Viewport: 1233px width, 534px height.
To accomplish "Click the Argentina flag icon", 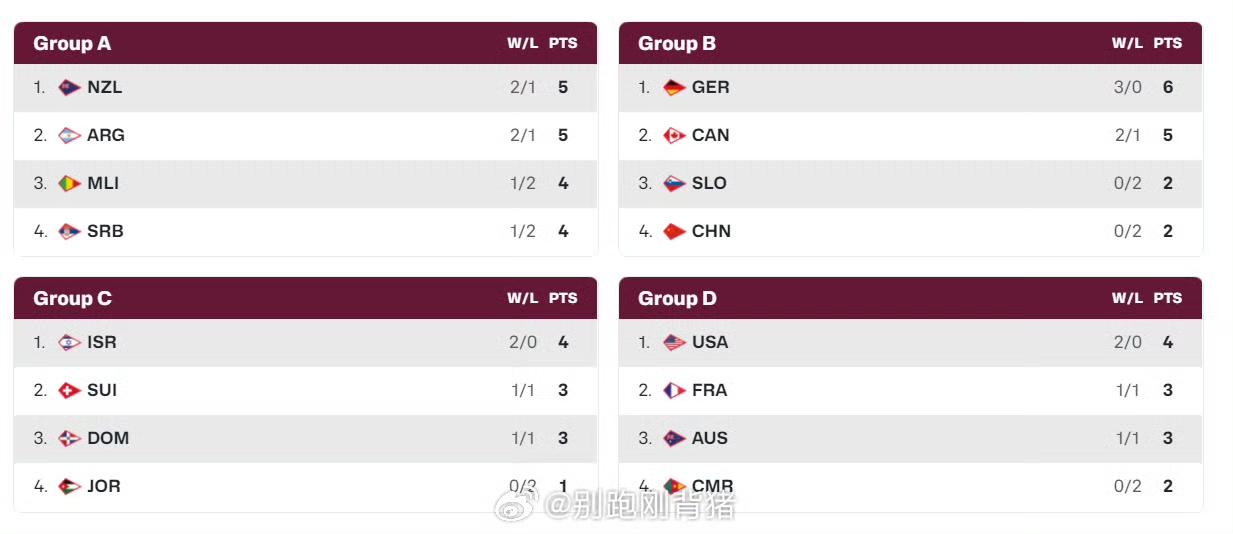I will pyautogui.click(x=69, y=135).
